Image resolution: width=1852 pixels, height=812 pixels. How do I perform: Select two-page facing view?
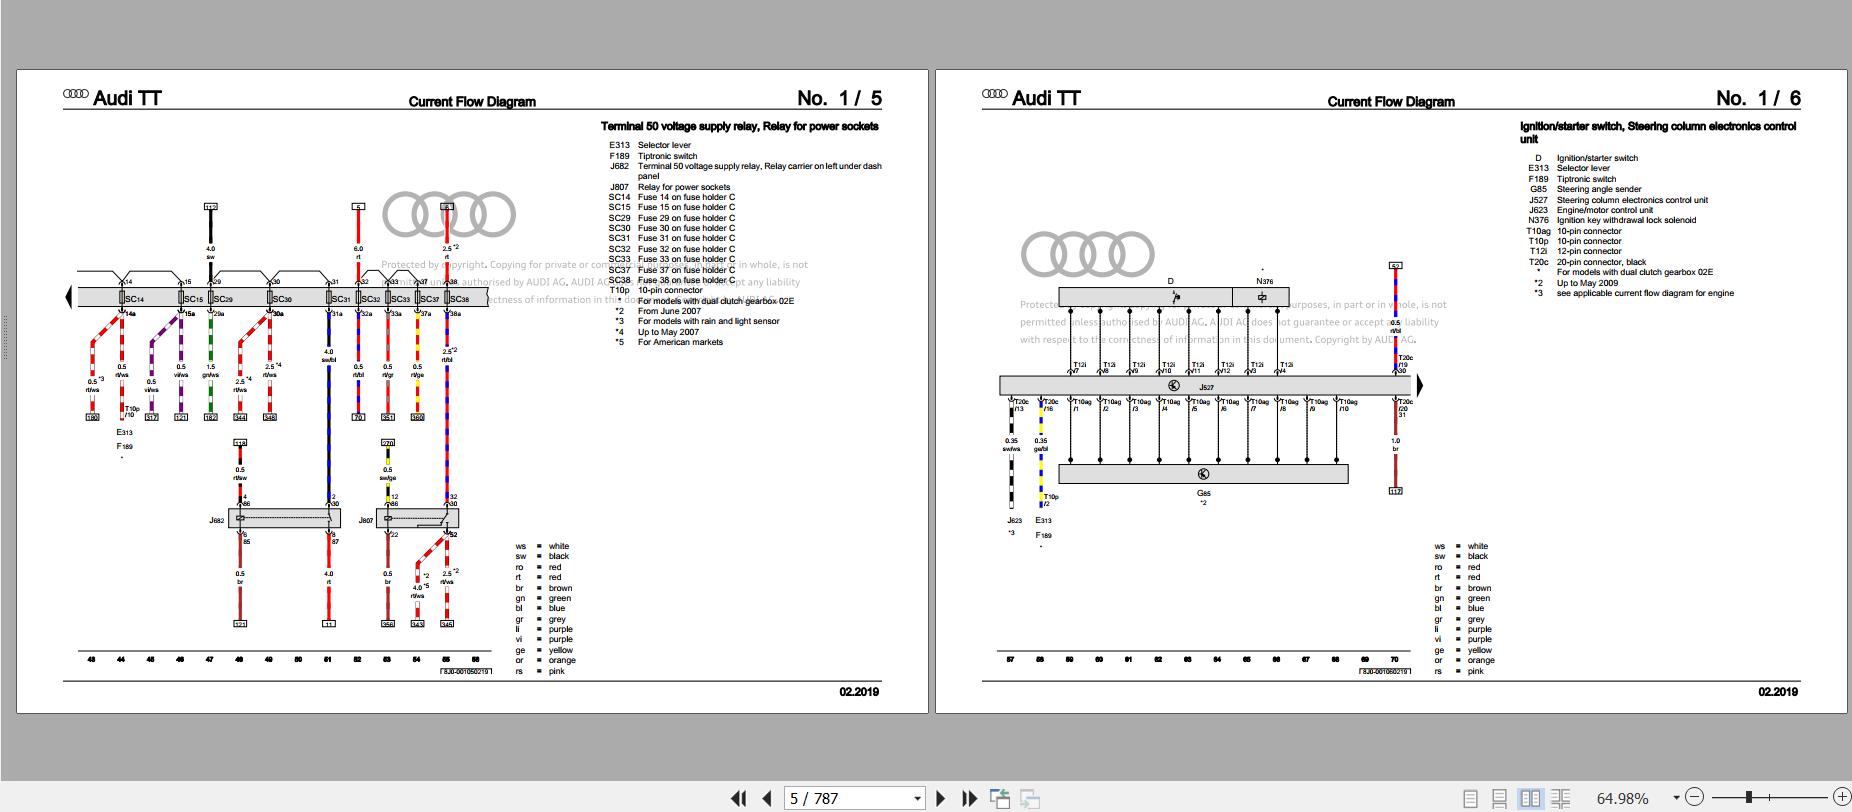coord(1530,798)
